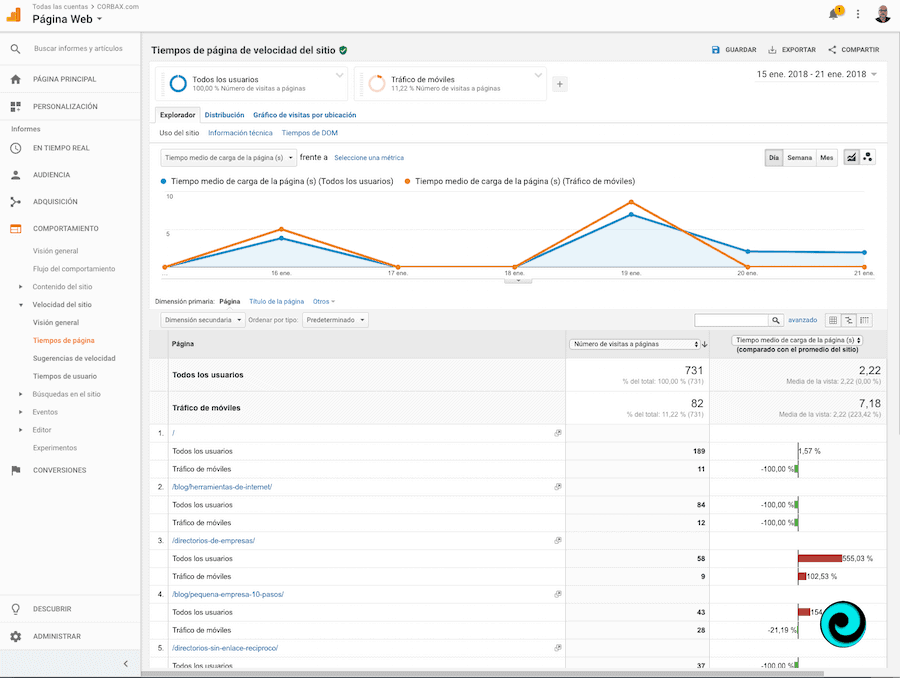The width and height of the screenshot is (900, 678).
Task: Open the Página Web account selector
Action: click(x=67, y=19)
